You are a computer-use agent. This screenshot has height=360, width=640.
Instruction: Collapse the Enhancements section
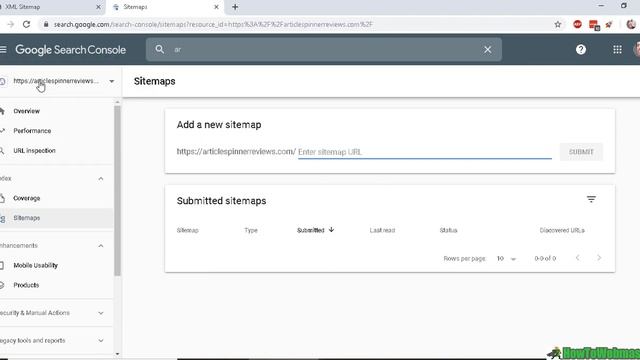pyautogui.click(x=100, y=246)
